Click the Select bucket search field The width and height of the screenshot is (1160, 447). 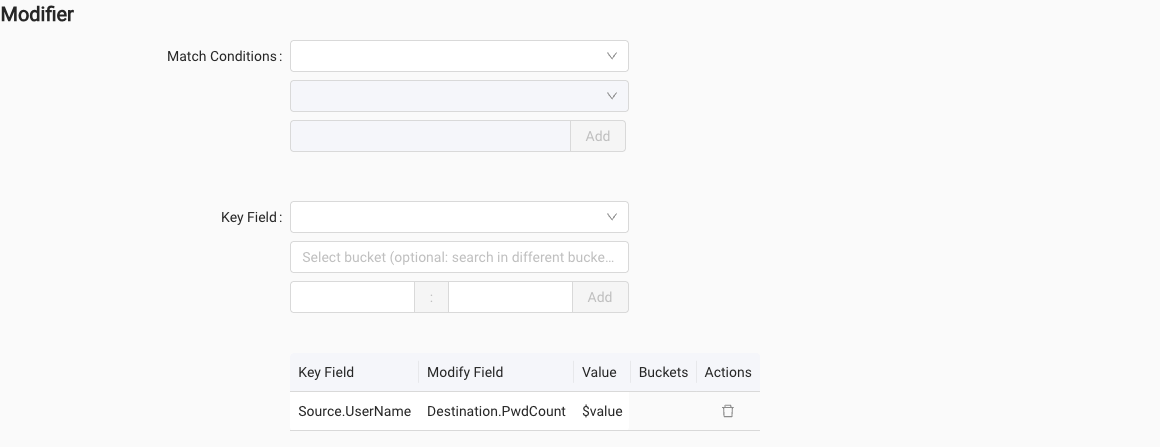459,257
